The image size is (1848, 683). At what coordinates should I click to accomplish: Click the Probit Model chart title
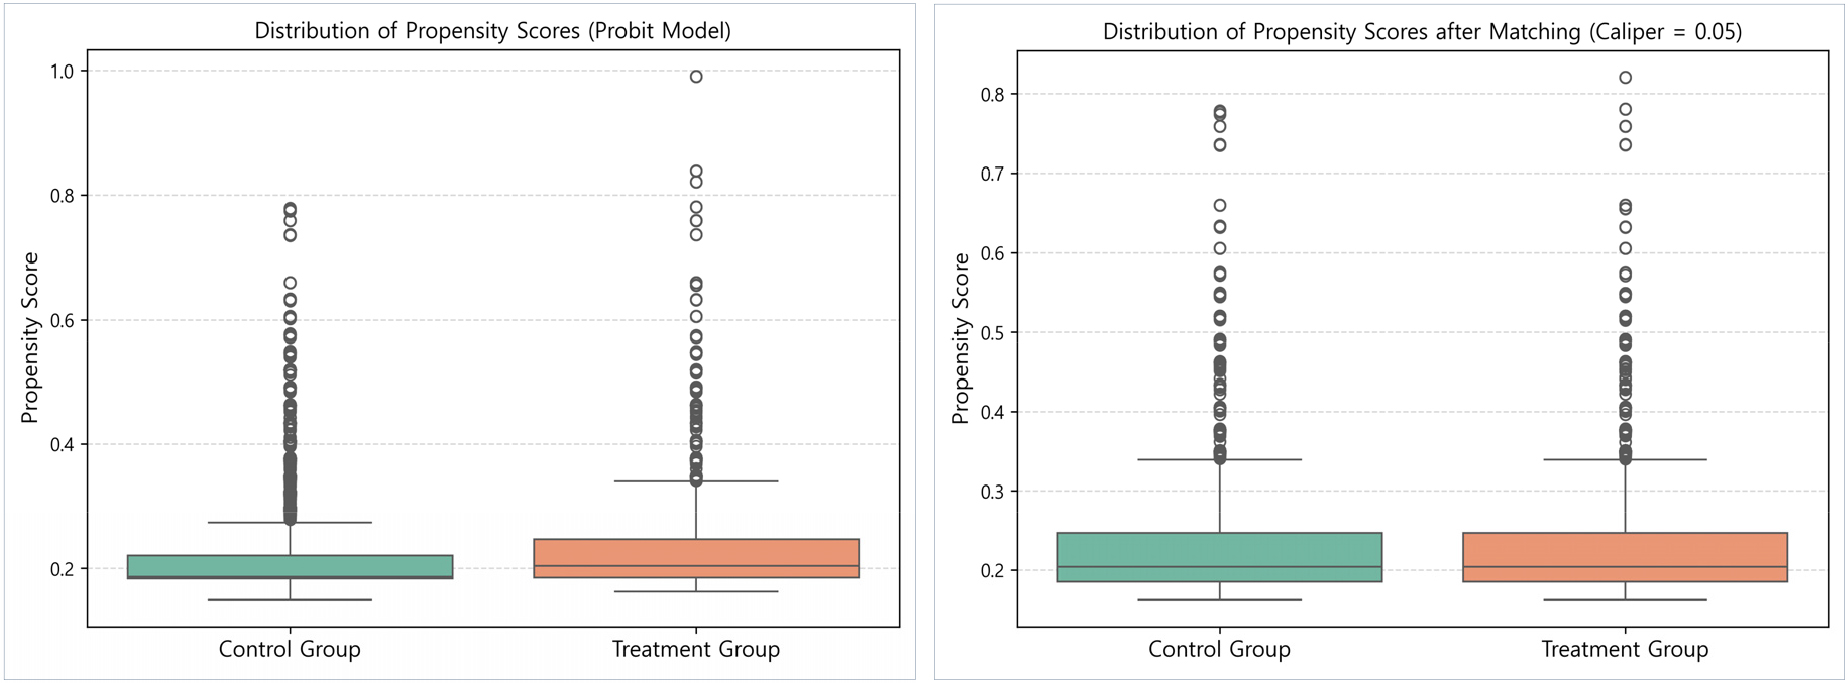click(492, 31)
